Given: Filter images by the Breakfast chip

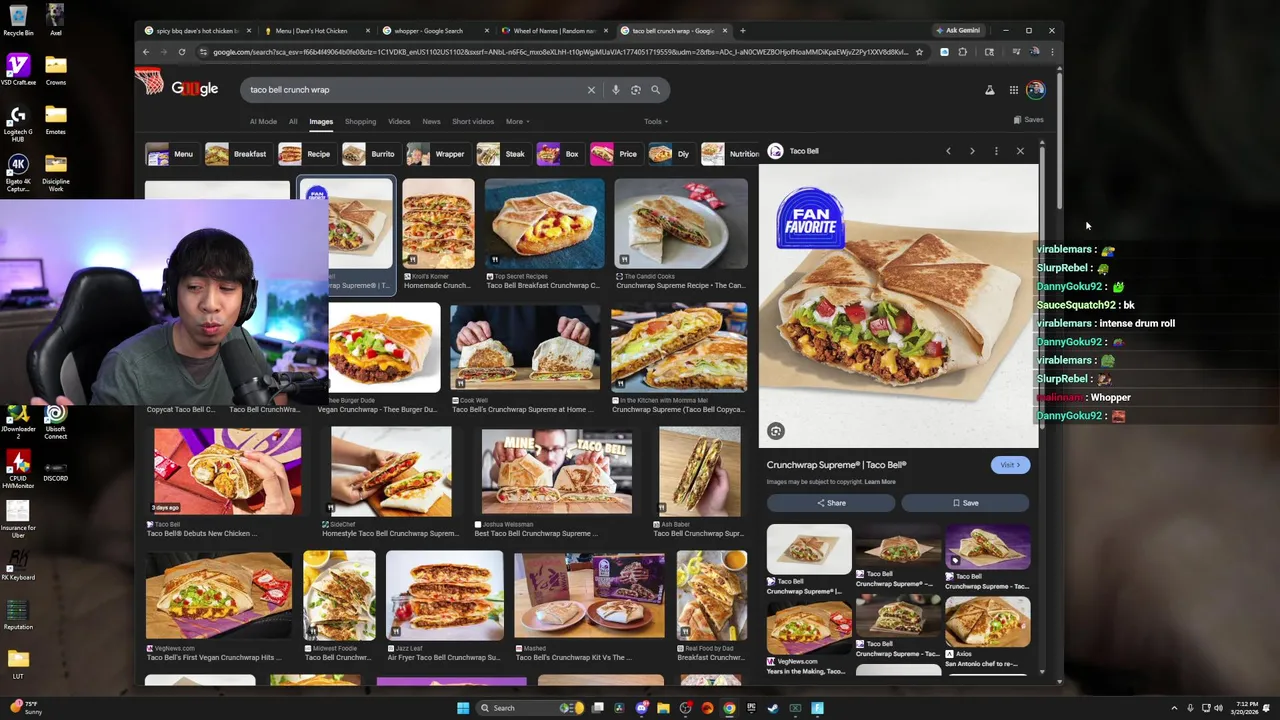Looking at the screenshot, I should click(236, 154).
